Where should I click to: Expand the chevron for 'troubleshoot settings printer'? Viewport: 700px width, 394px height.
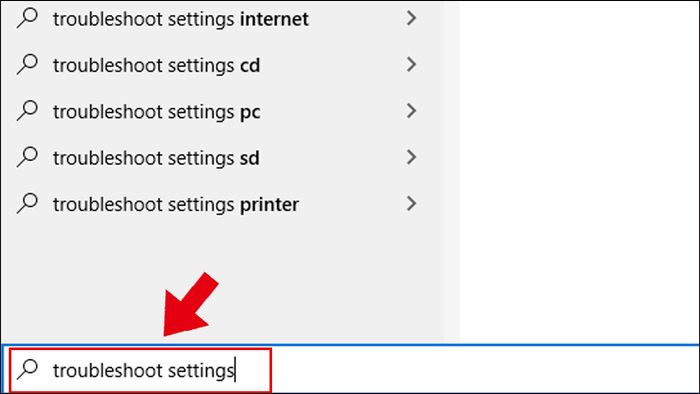coord(411,204)
